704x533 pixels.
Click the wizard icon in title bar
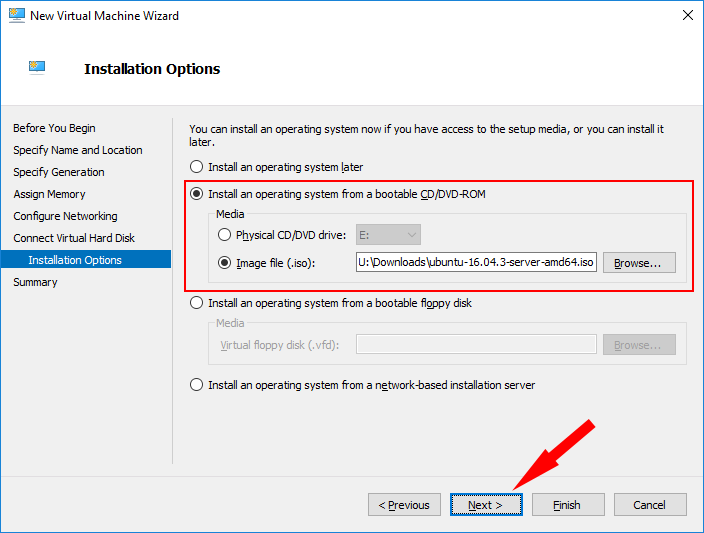17,15
